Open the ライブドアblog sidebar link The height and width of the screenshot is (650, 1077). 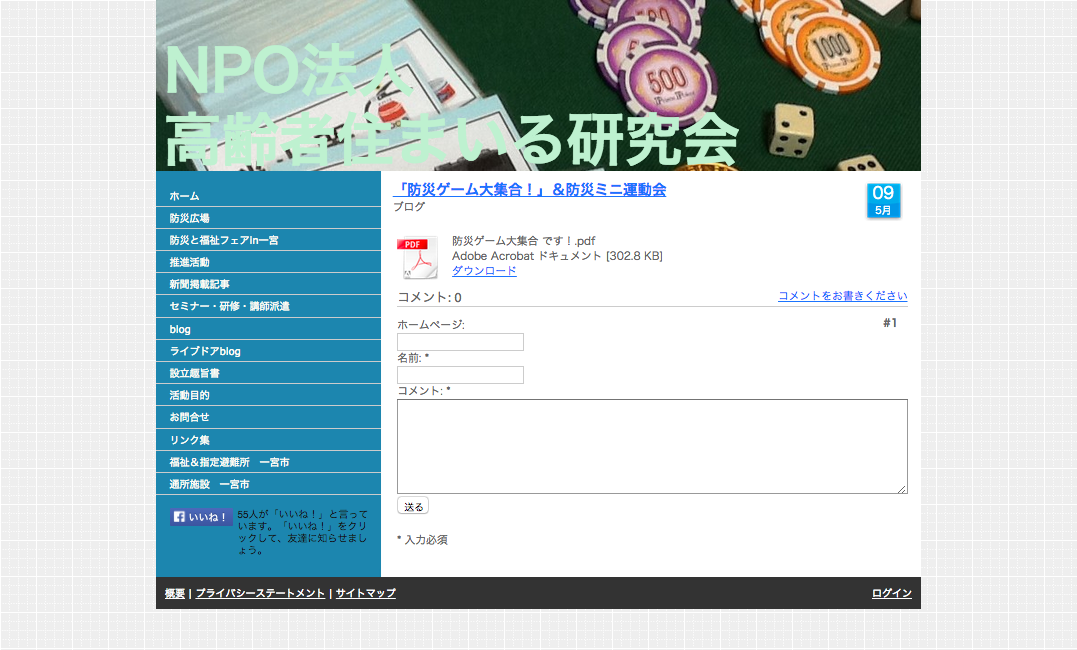coord(205,351)
